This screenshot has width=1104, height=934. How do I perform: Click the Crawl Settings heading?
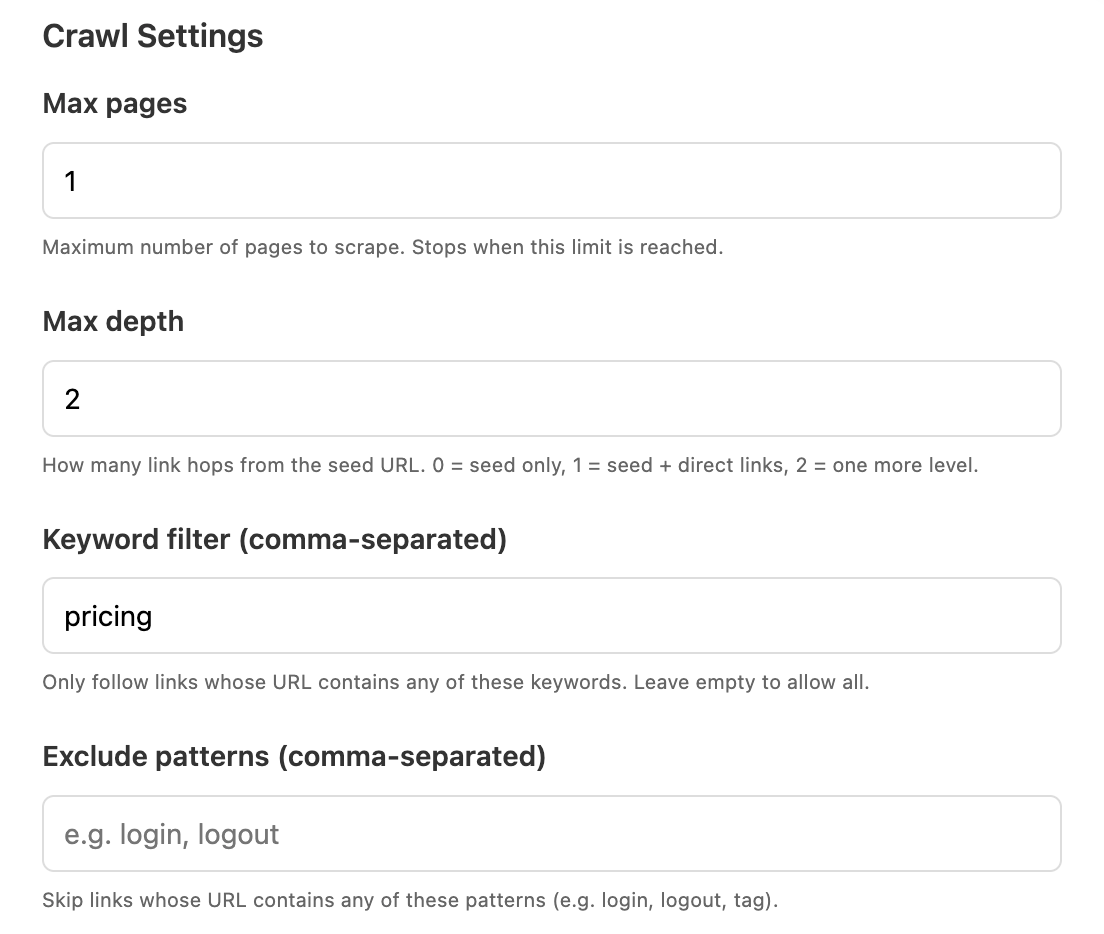[x=153, y=36]
